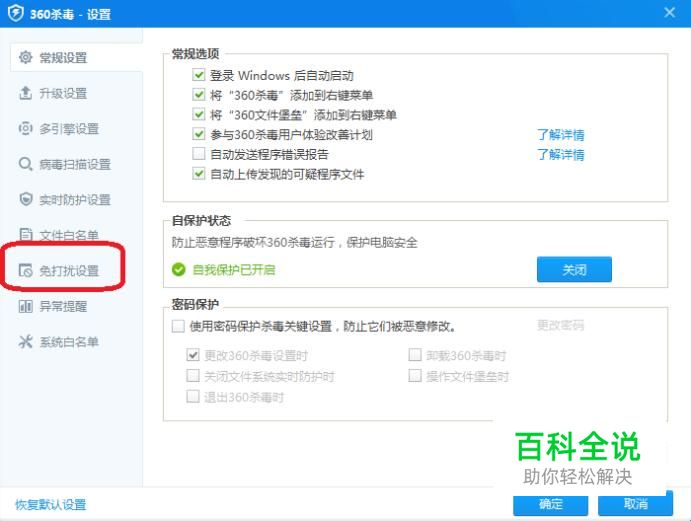Viewport: 691px width, 521px height.
Task: Click the engine icon beside 多引擎设置
Action: [26, 128]
